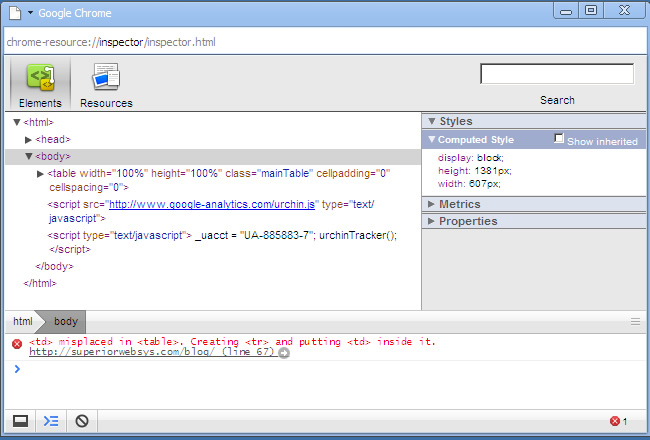Close the inspector window
The width and height of the screenshot is (650, 440).
point(625,10)
